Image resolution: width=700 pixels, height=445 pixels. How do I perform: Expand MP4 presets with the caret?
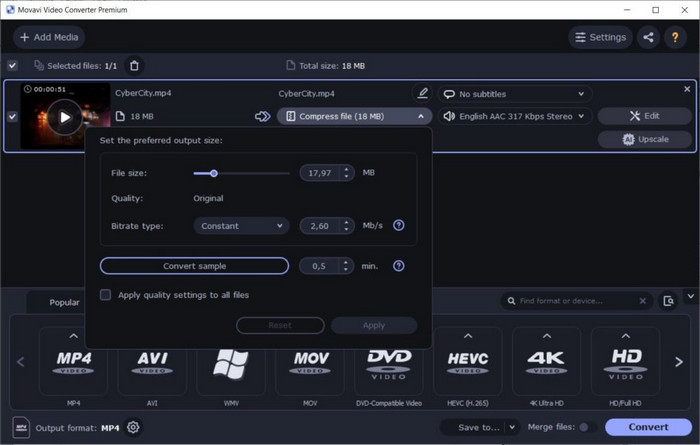74,336
